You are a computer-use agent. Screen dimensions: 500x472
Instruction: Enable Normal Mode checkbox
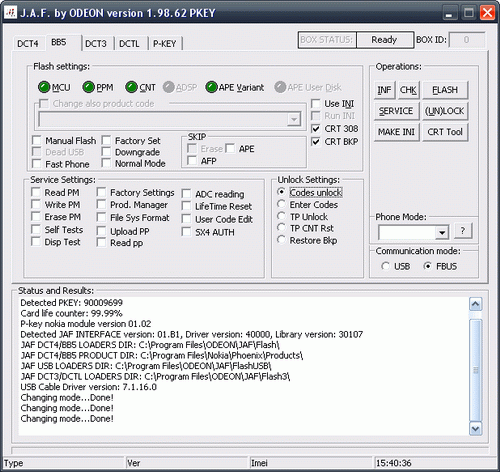[106, 163]
